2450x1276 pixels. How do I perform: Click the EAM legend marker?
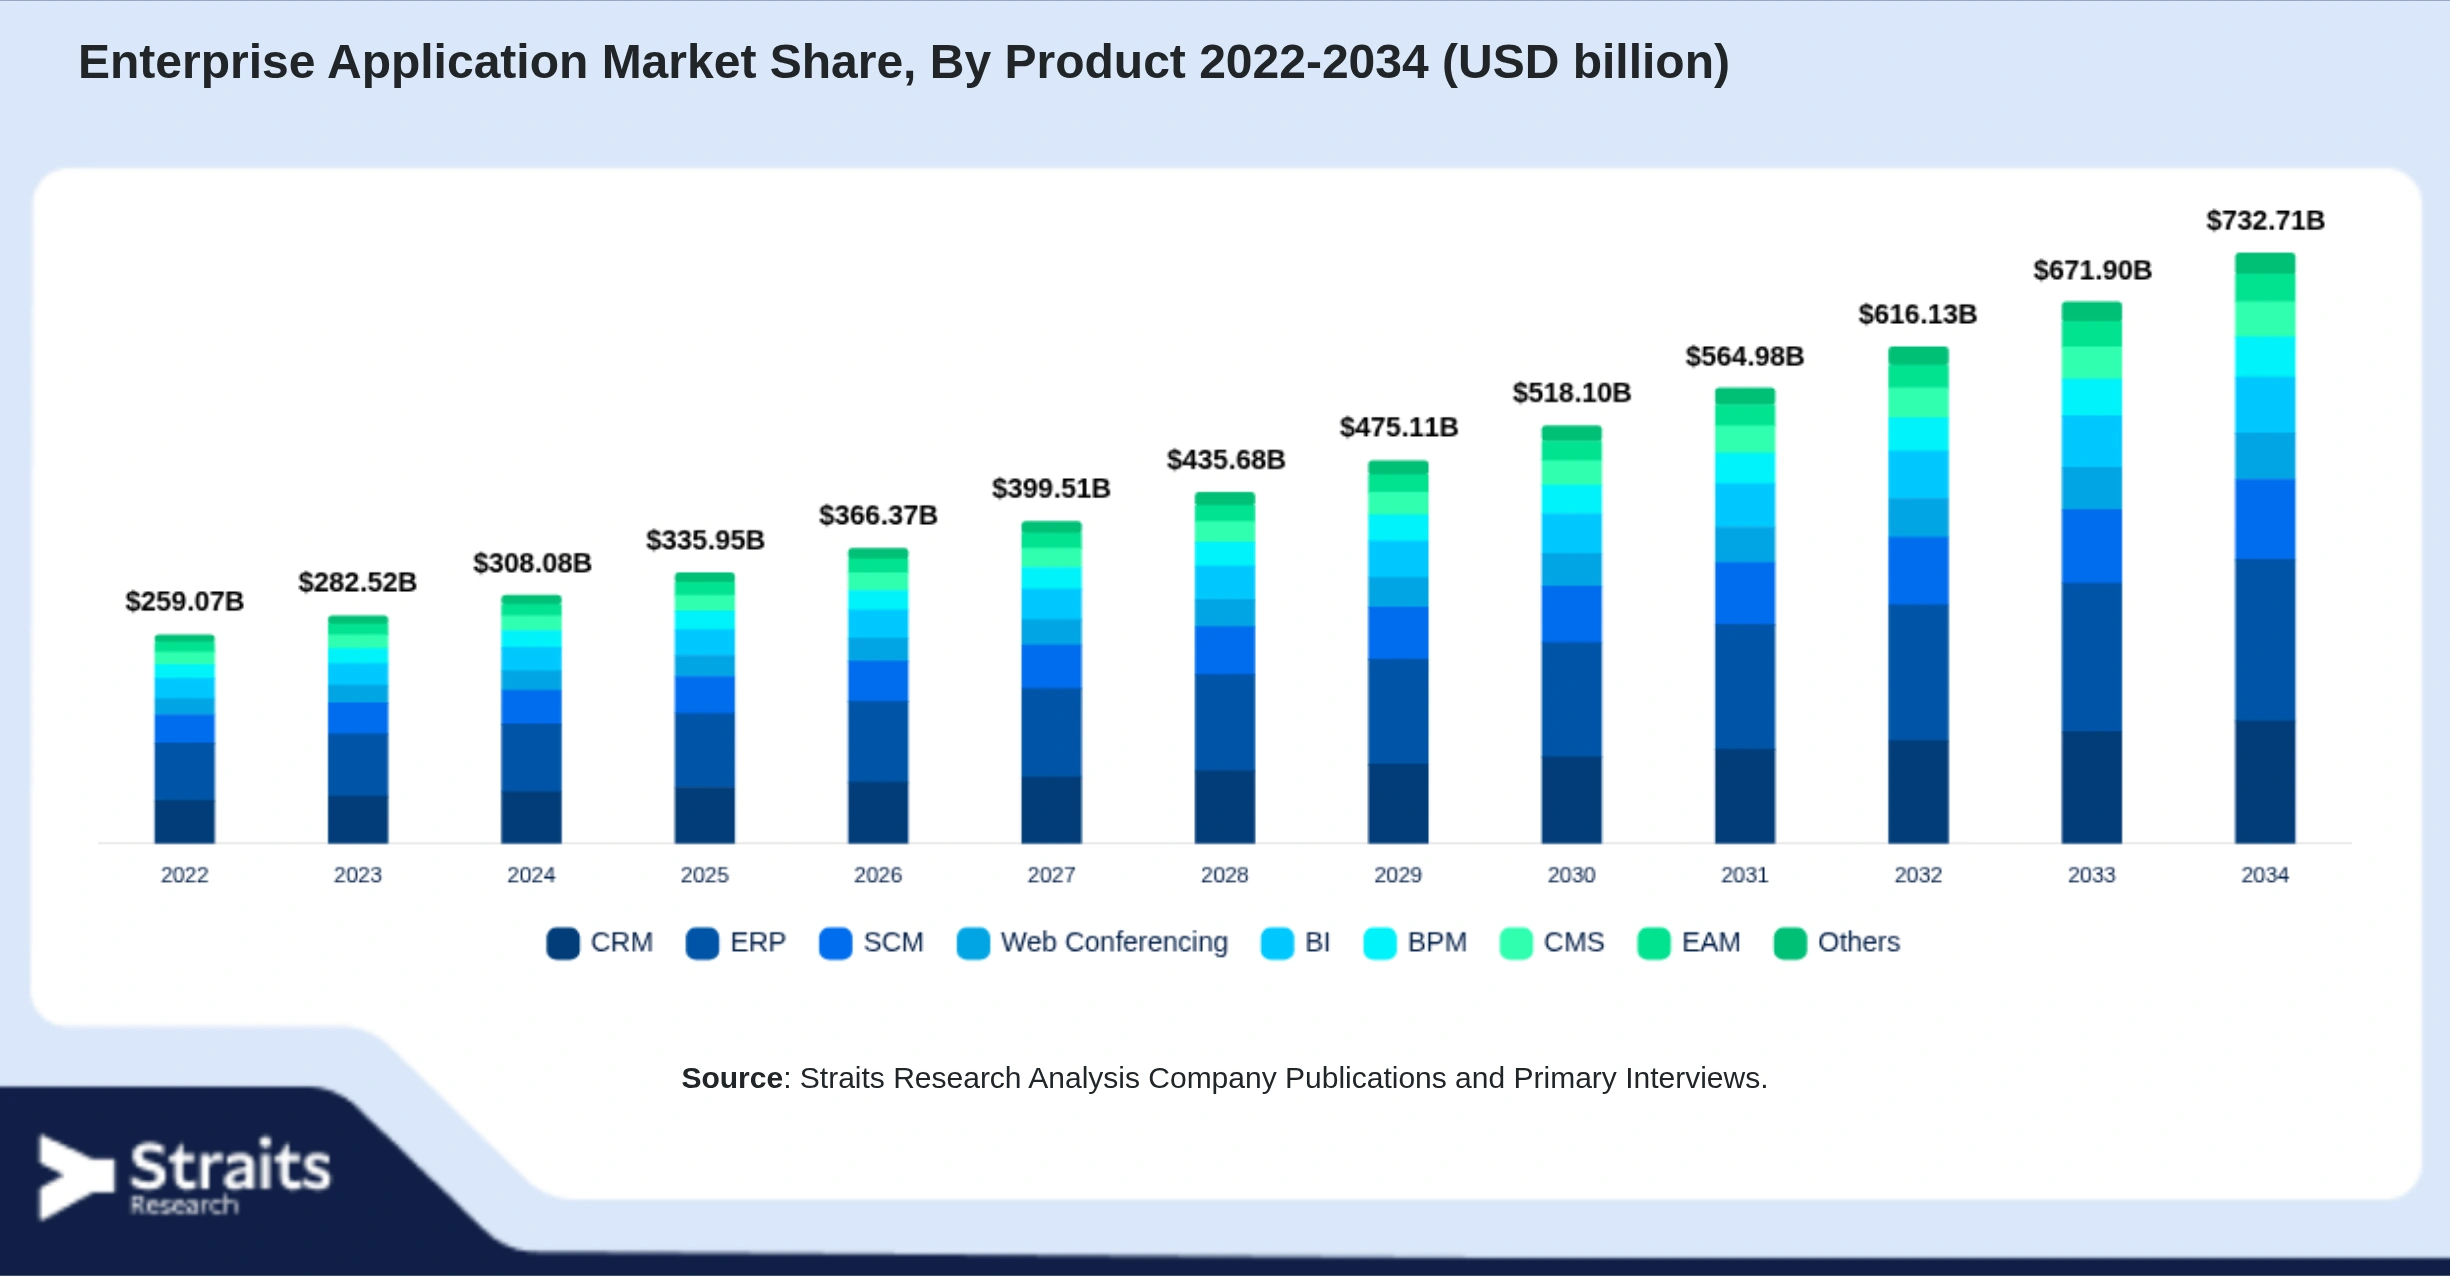[x=1654, y=943]
